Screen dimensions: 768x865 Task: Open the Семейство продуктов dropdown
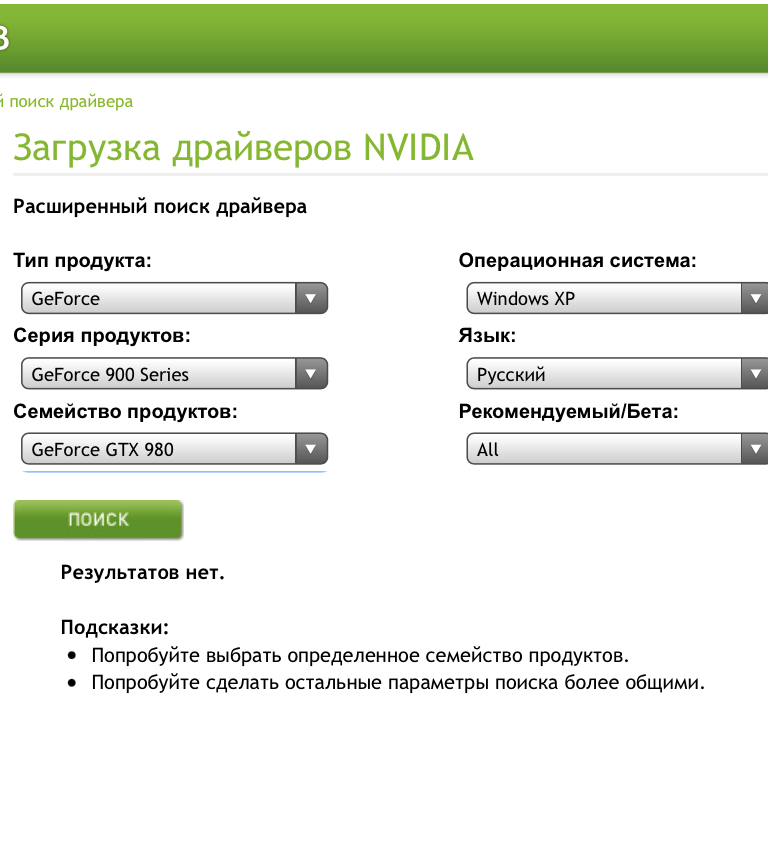160,450
